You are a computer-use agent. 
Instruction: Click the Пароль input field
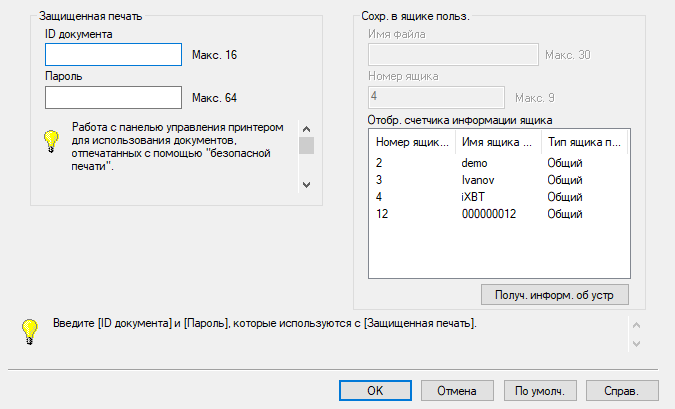[x=112, y=97]
